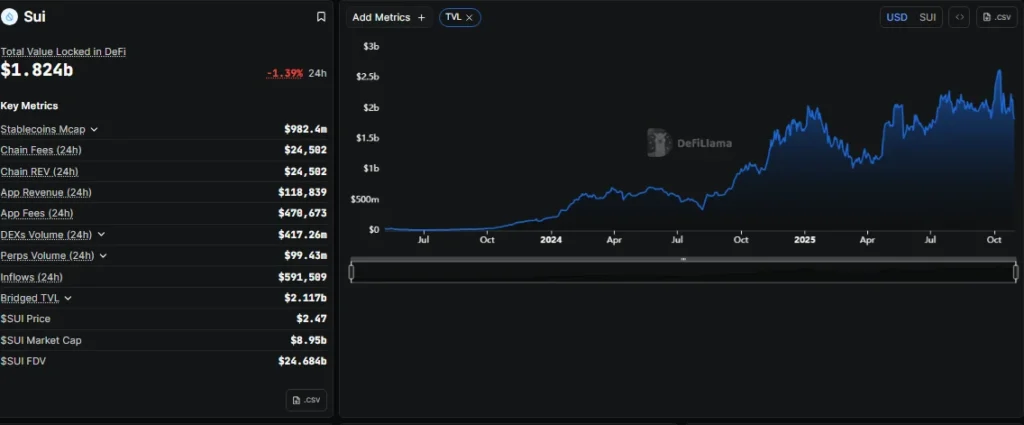Click Chain REV (24h) label
Image resolution: width=1024 pixels, height=425 pixels.
39,172
